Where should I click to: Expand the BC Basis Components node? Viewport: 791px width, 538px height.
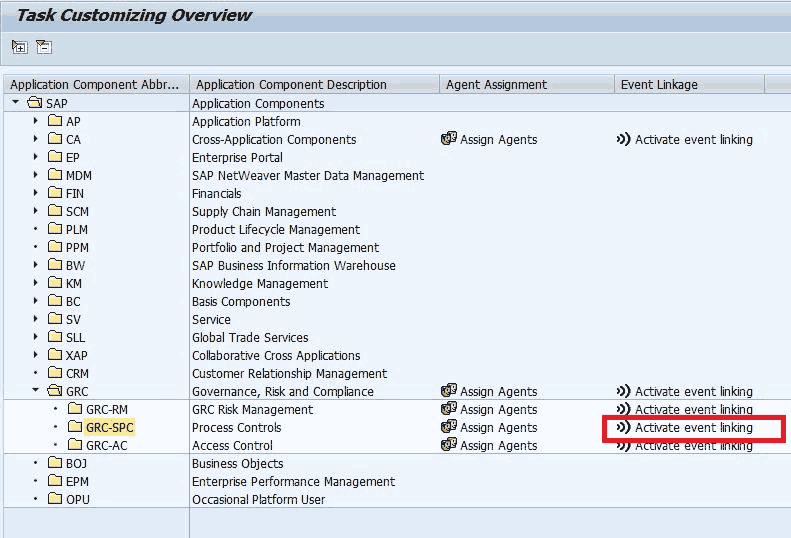click(35, 301)
